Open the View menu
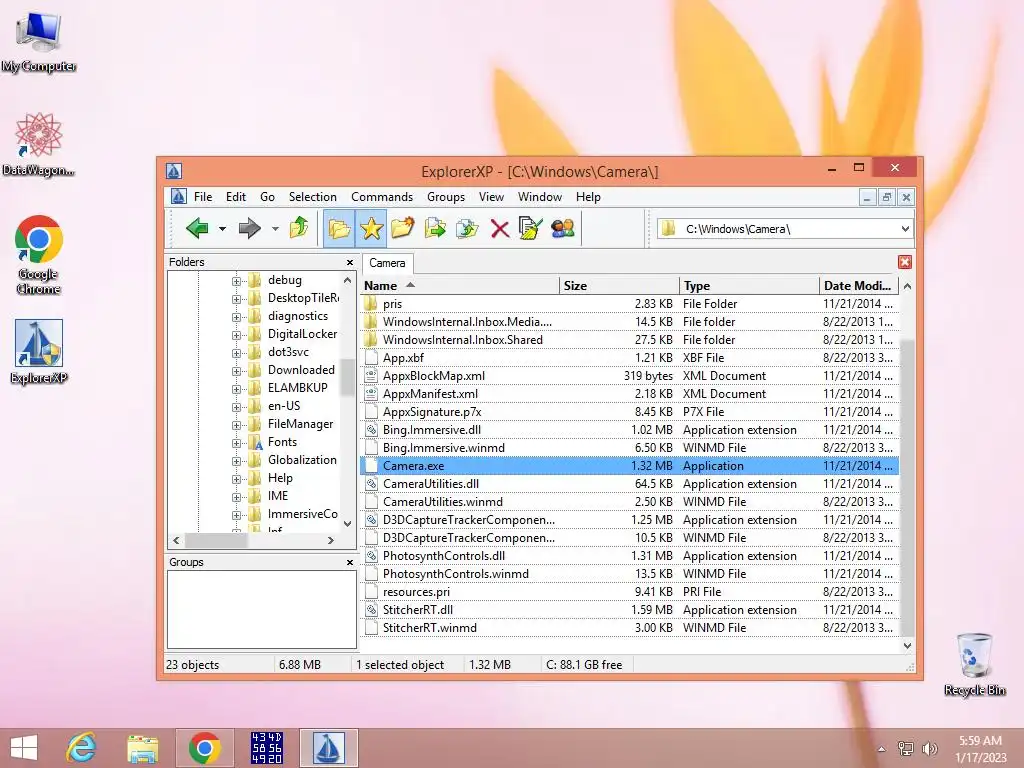This screenshot has width=1024, height=768. pos(491,197)
